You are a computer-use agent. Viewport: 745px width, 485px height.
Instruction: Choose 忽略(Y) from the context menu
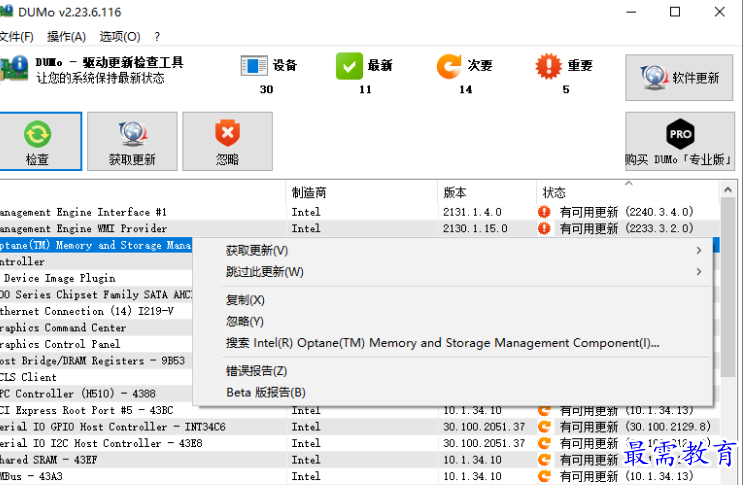point(245,321)
